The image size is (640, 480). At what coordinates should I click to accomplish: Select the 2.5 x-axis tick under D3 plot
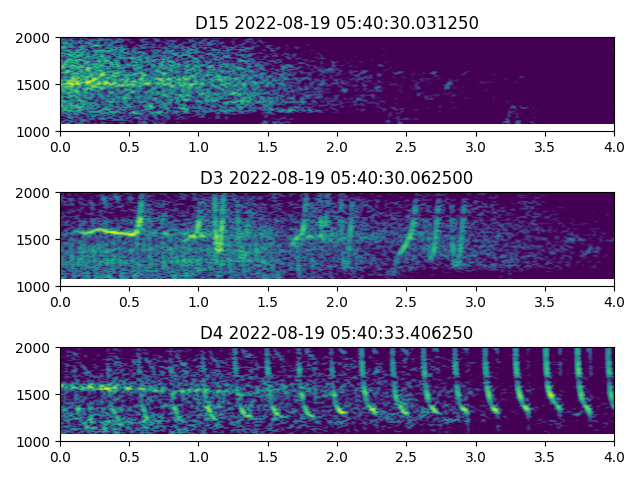pos(406,301)
